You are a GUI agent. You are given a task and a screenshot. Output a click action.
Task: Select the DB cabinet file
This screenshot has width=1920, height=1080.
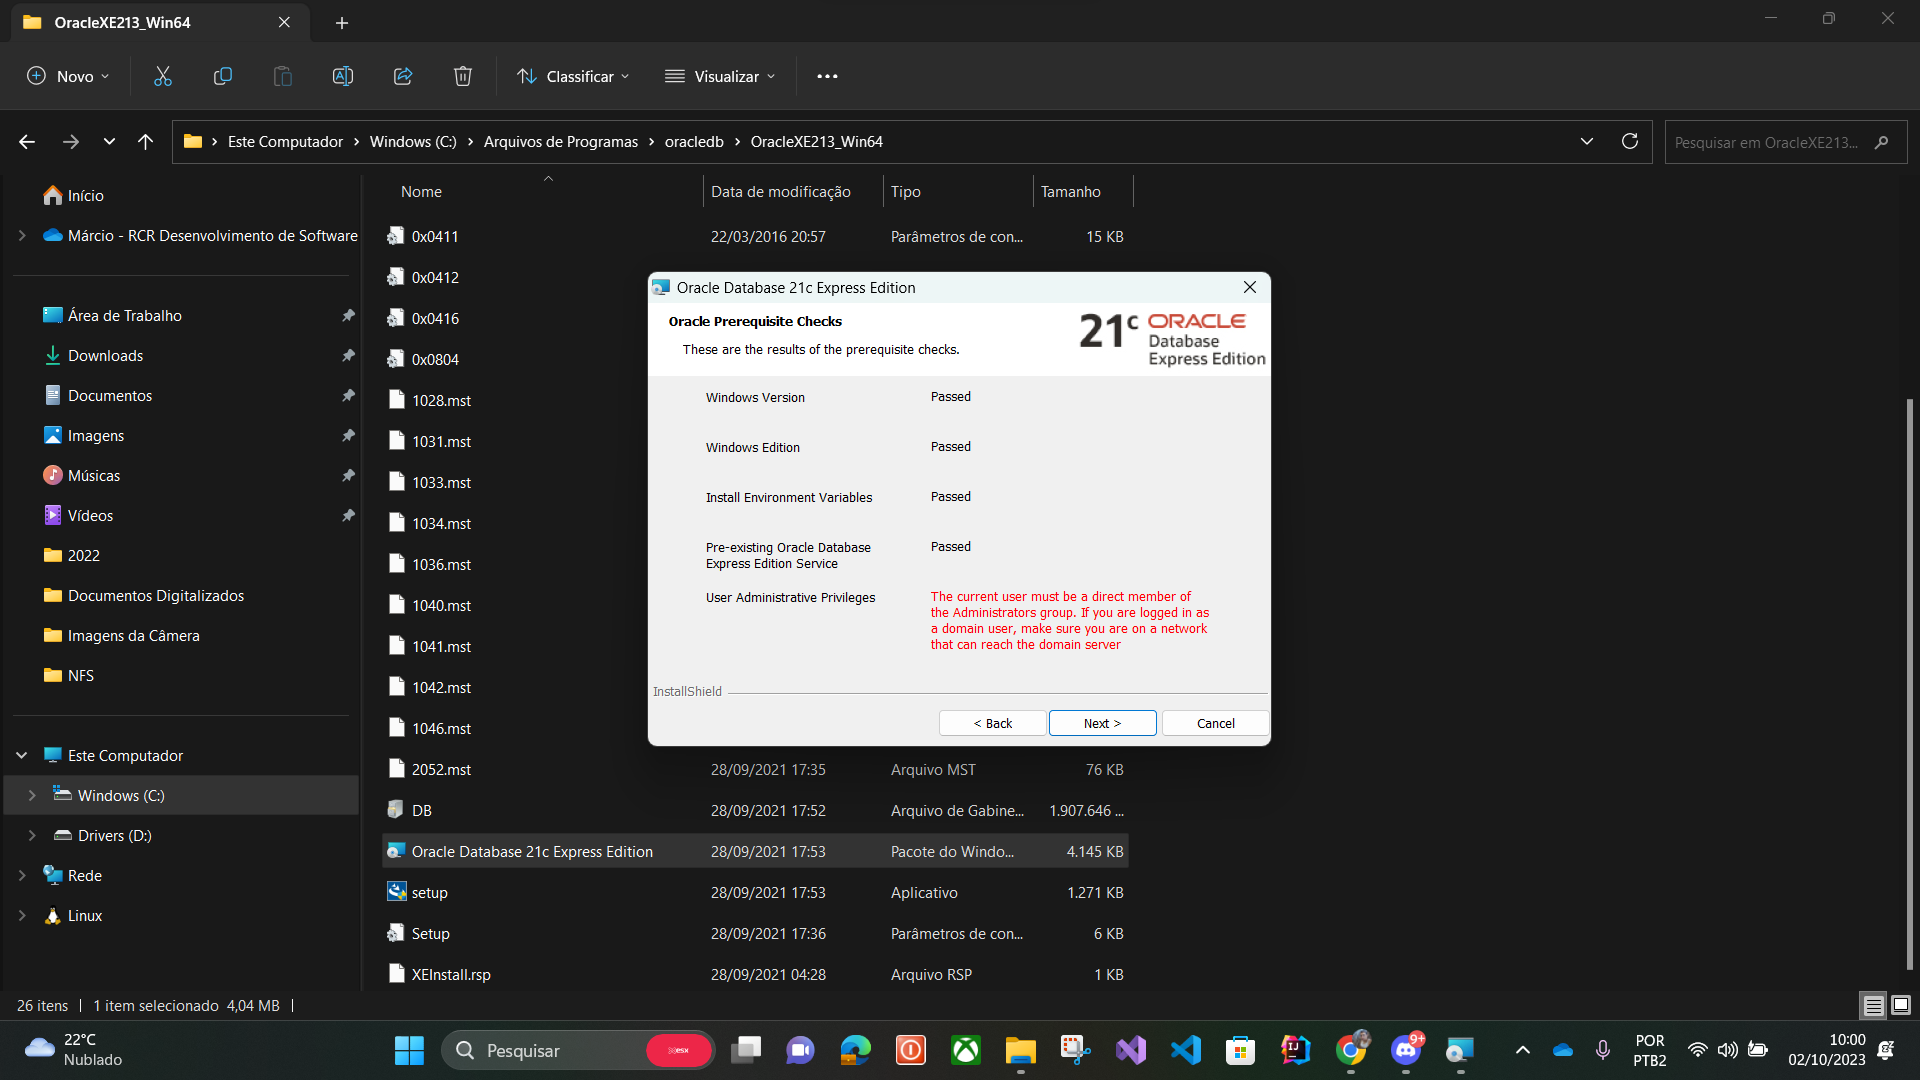coord(756,811)
